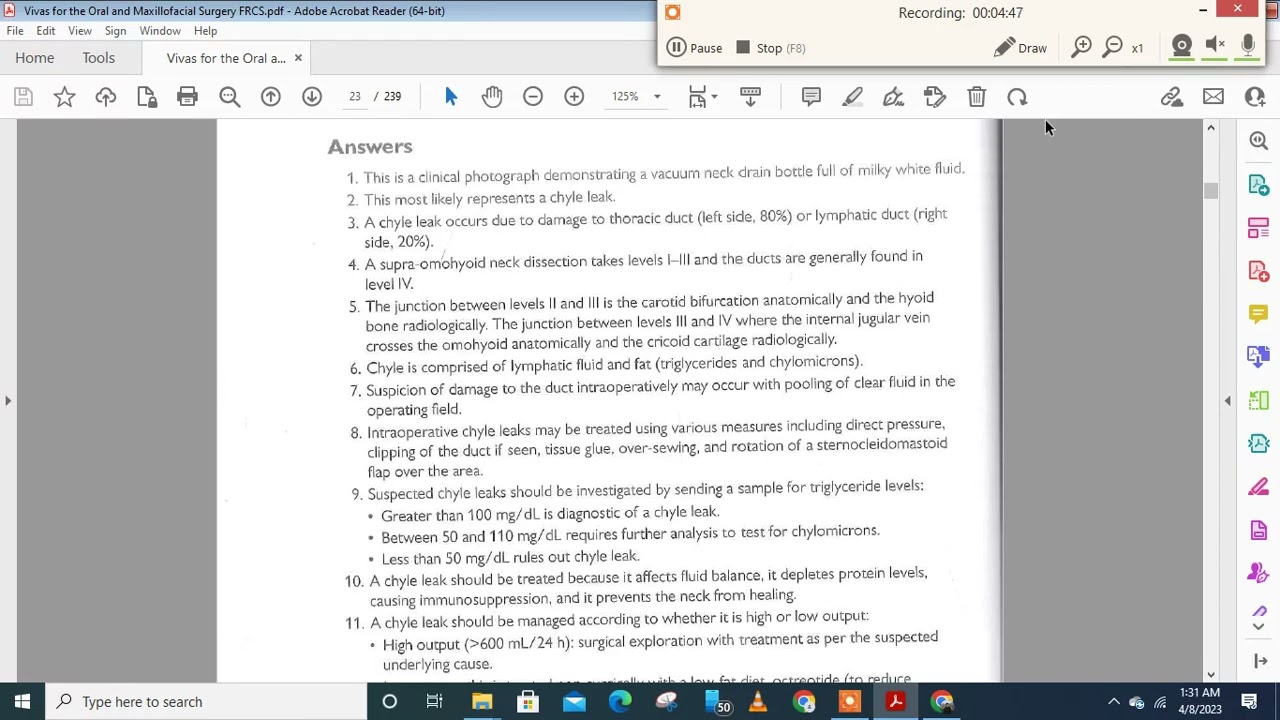Open File Explorer from the taskbar
This screenshot has height=720, width=1280.
(x=482, y=702)
